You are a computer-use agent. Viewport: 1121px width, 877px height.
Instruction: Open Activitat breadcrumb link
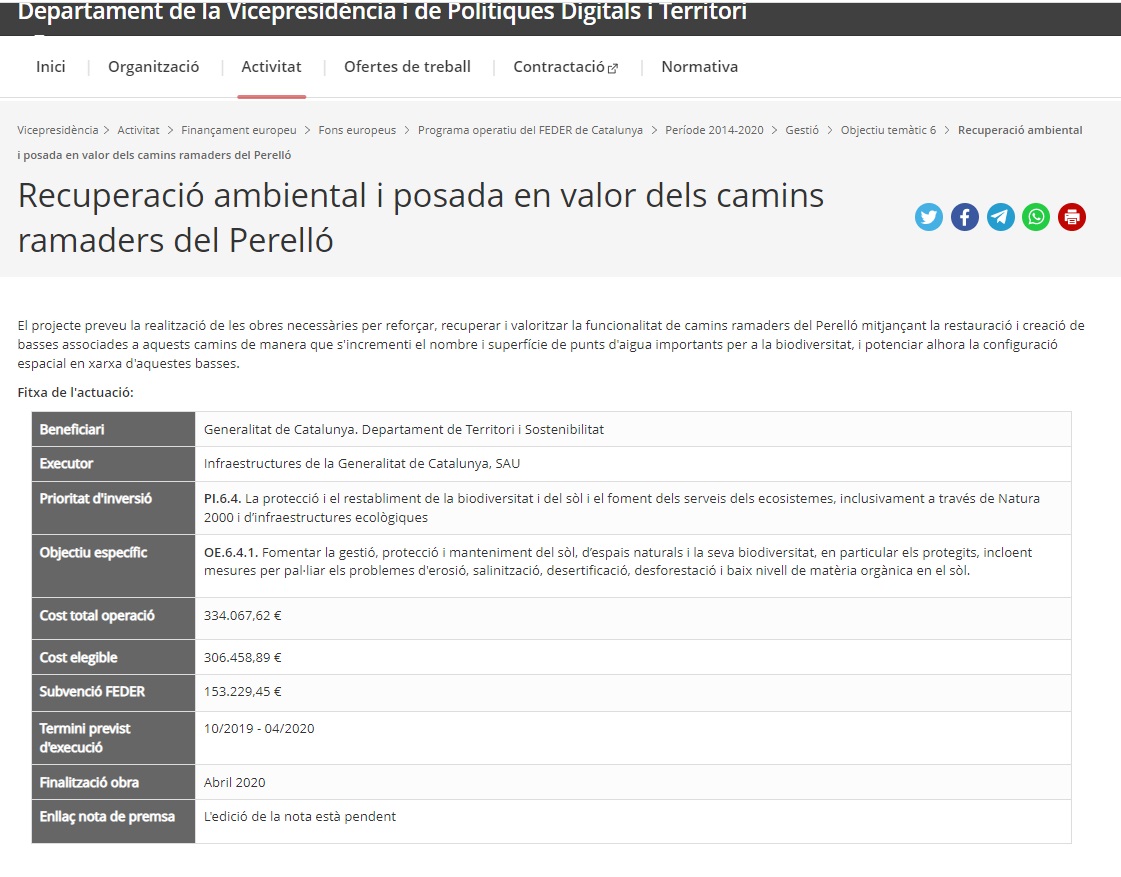[139, 130]
